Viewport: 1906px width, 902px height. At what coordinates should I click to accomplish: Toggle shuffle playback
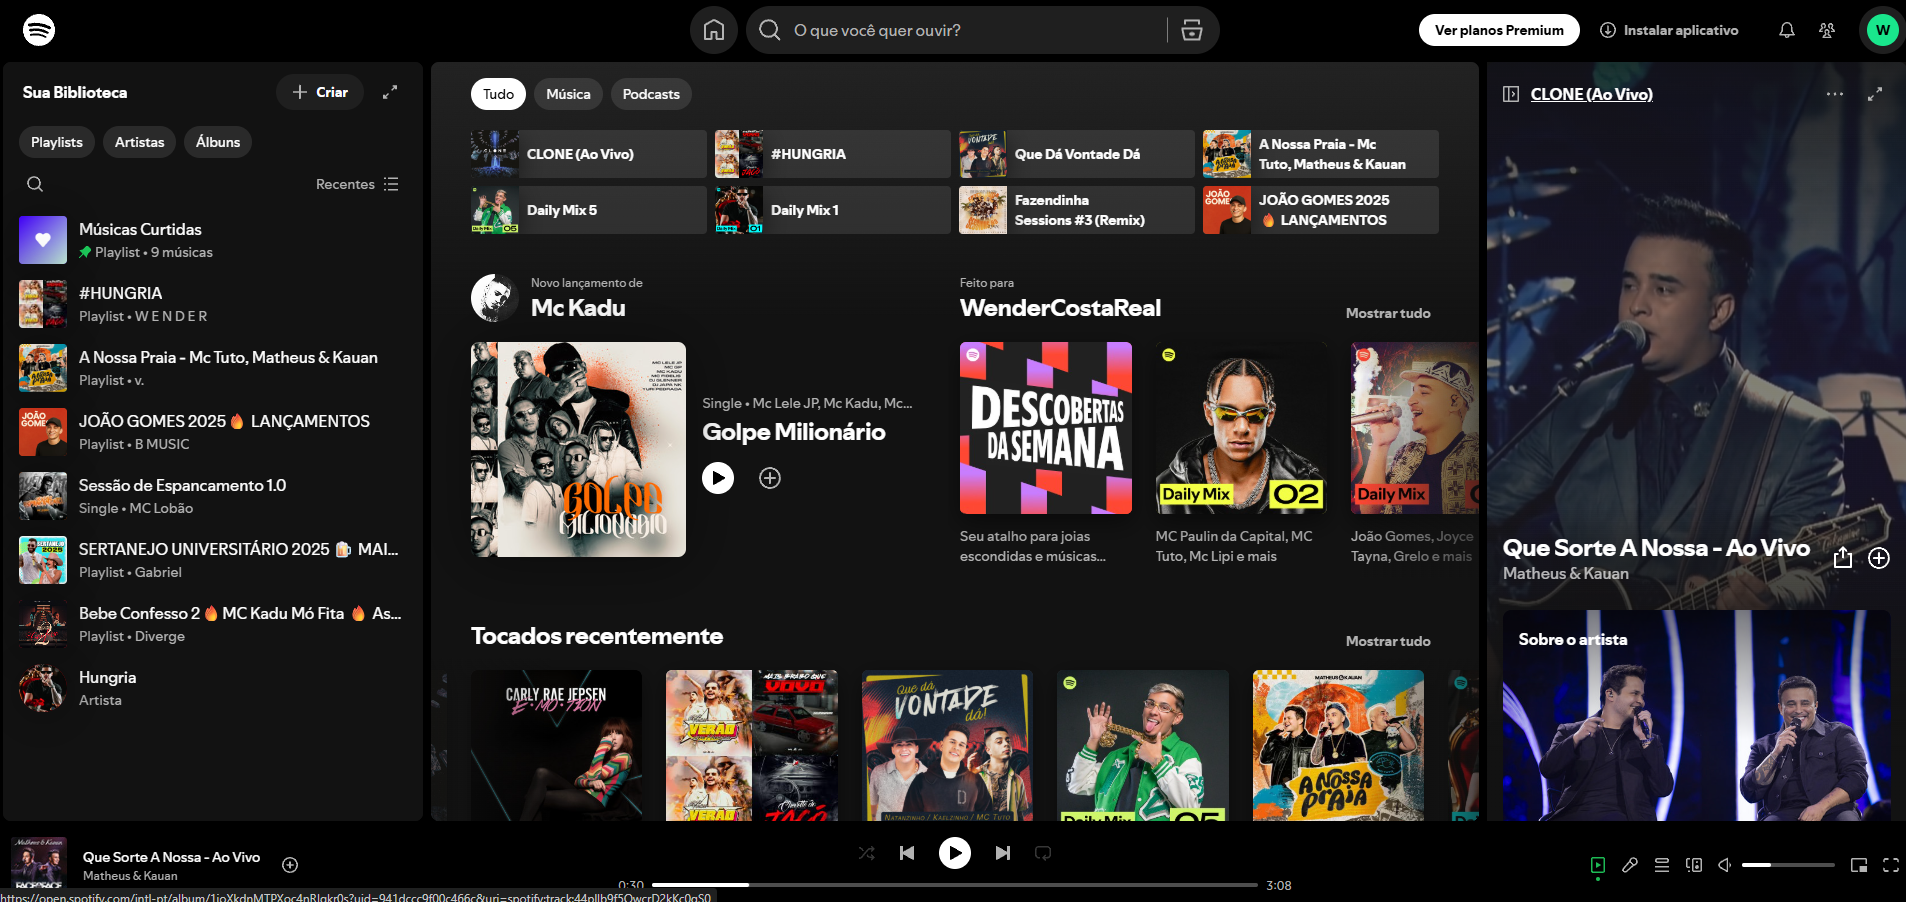[866, 853]
